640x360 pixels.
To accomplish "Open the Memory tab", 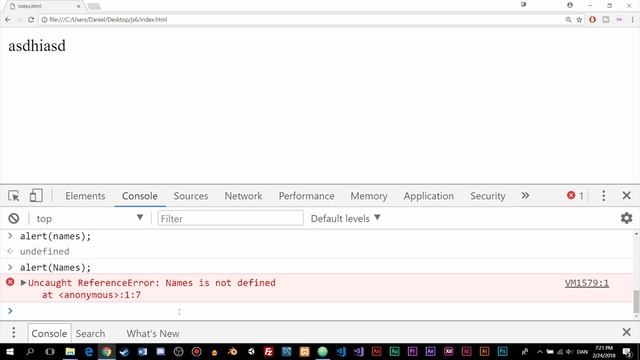I will tap(369, 196).
